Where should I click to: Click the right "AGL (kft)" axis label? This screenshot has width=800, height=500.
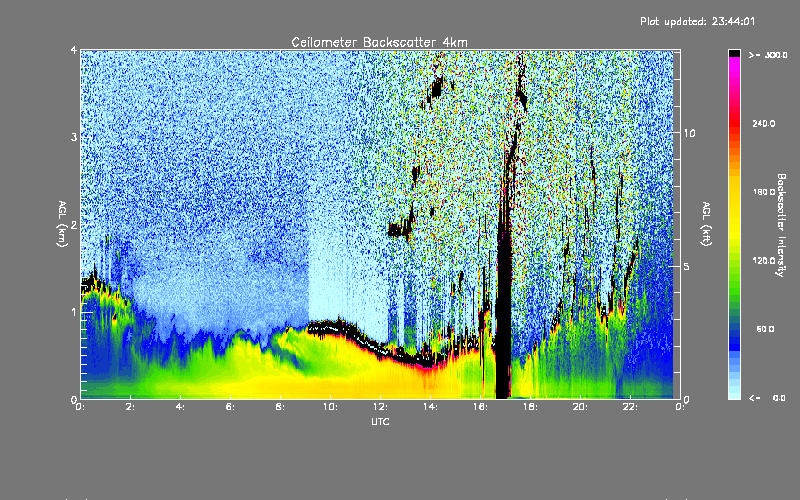click(x=706, y=224)
